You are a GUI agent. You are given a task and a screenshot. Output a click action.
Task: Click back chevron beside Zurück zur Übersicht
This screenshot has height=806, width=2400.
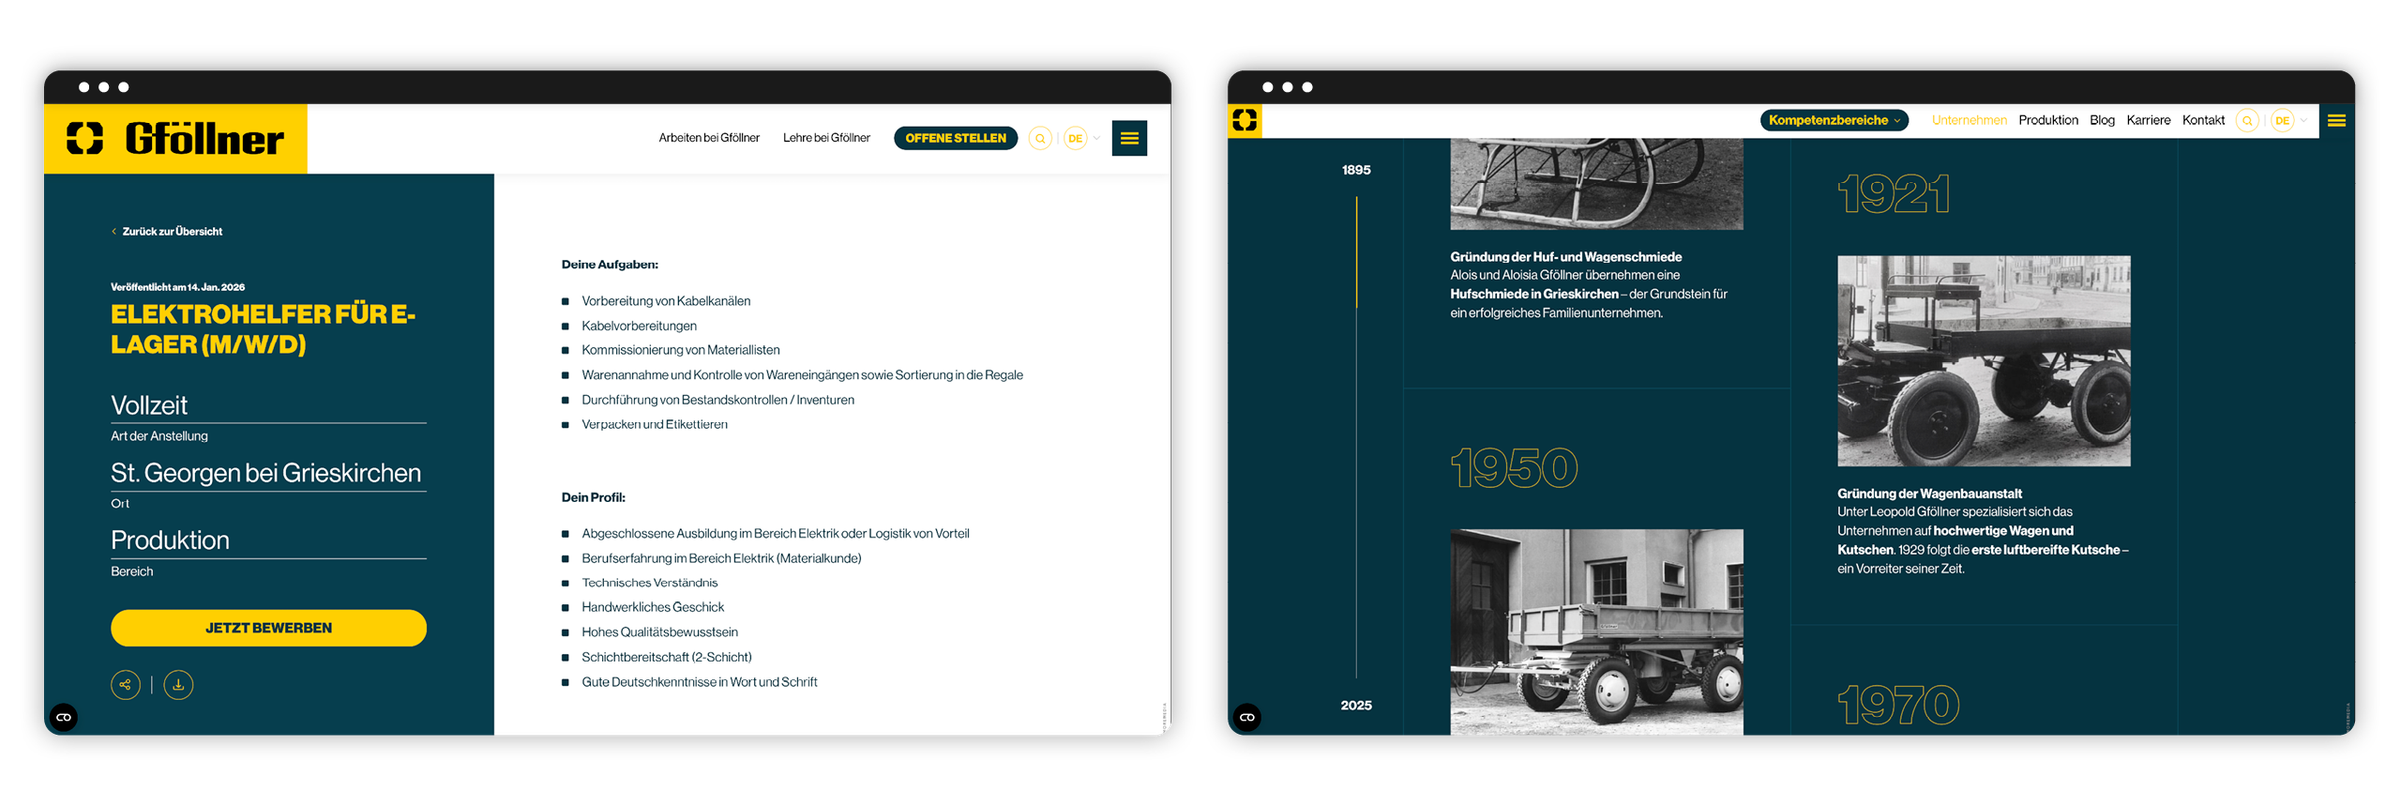114,232
